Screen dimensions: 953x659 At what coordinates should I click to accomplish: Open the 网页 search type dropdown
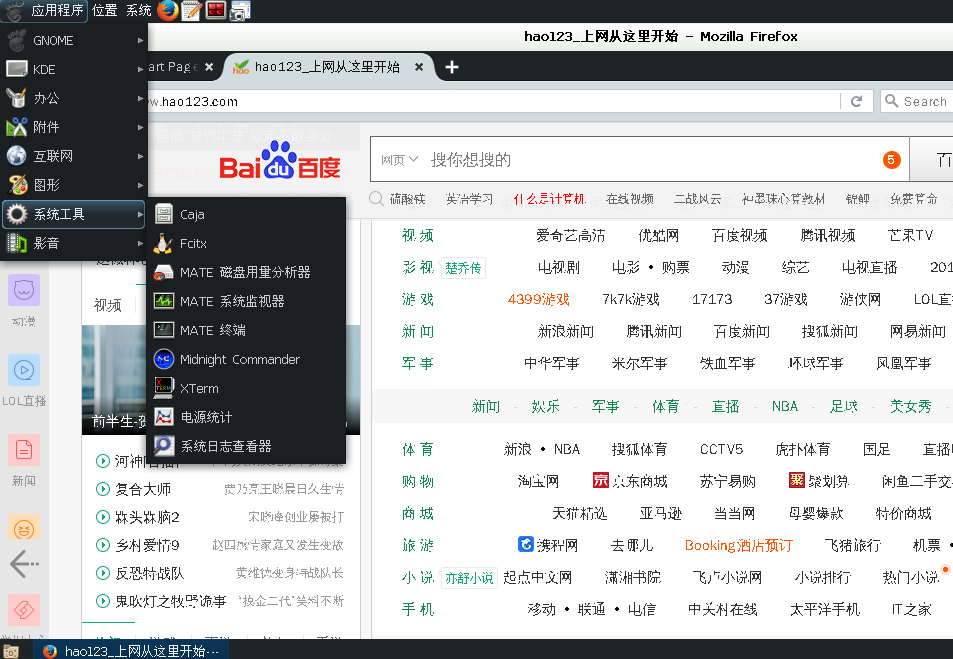pyautogui.click(x=399, y=160)
